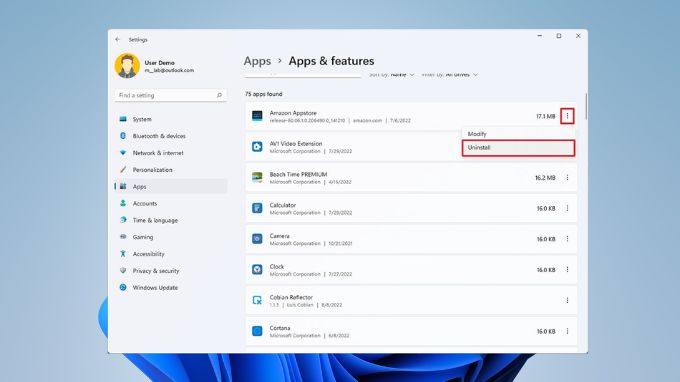Choose Uninstall from the context menu

[519, 148]
